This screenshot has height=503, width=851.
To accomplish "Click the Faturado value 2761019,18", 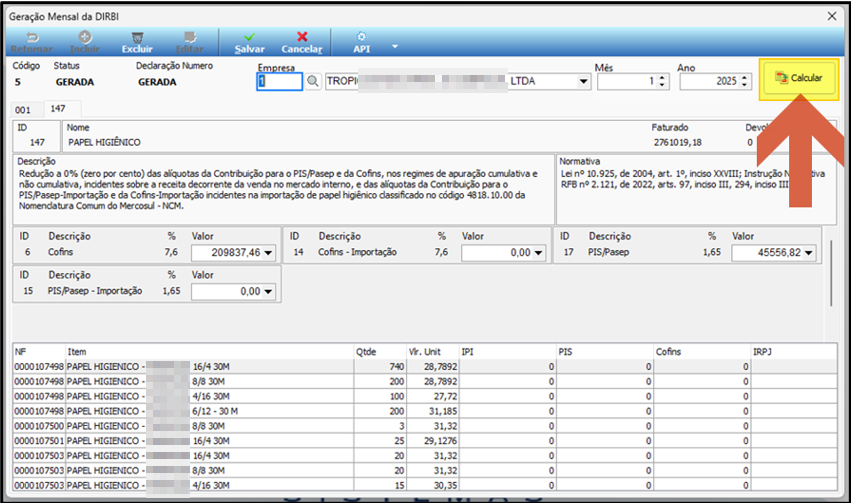I will [677, 143].
